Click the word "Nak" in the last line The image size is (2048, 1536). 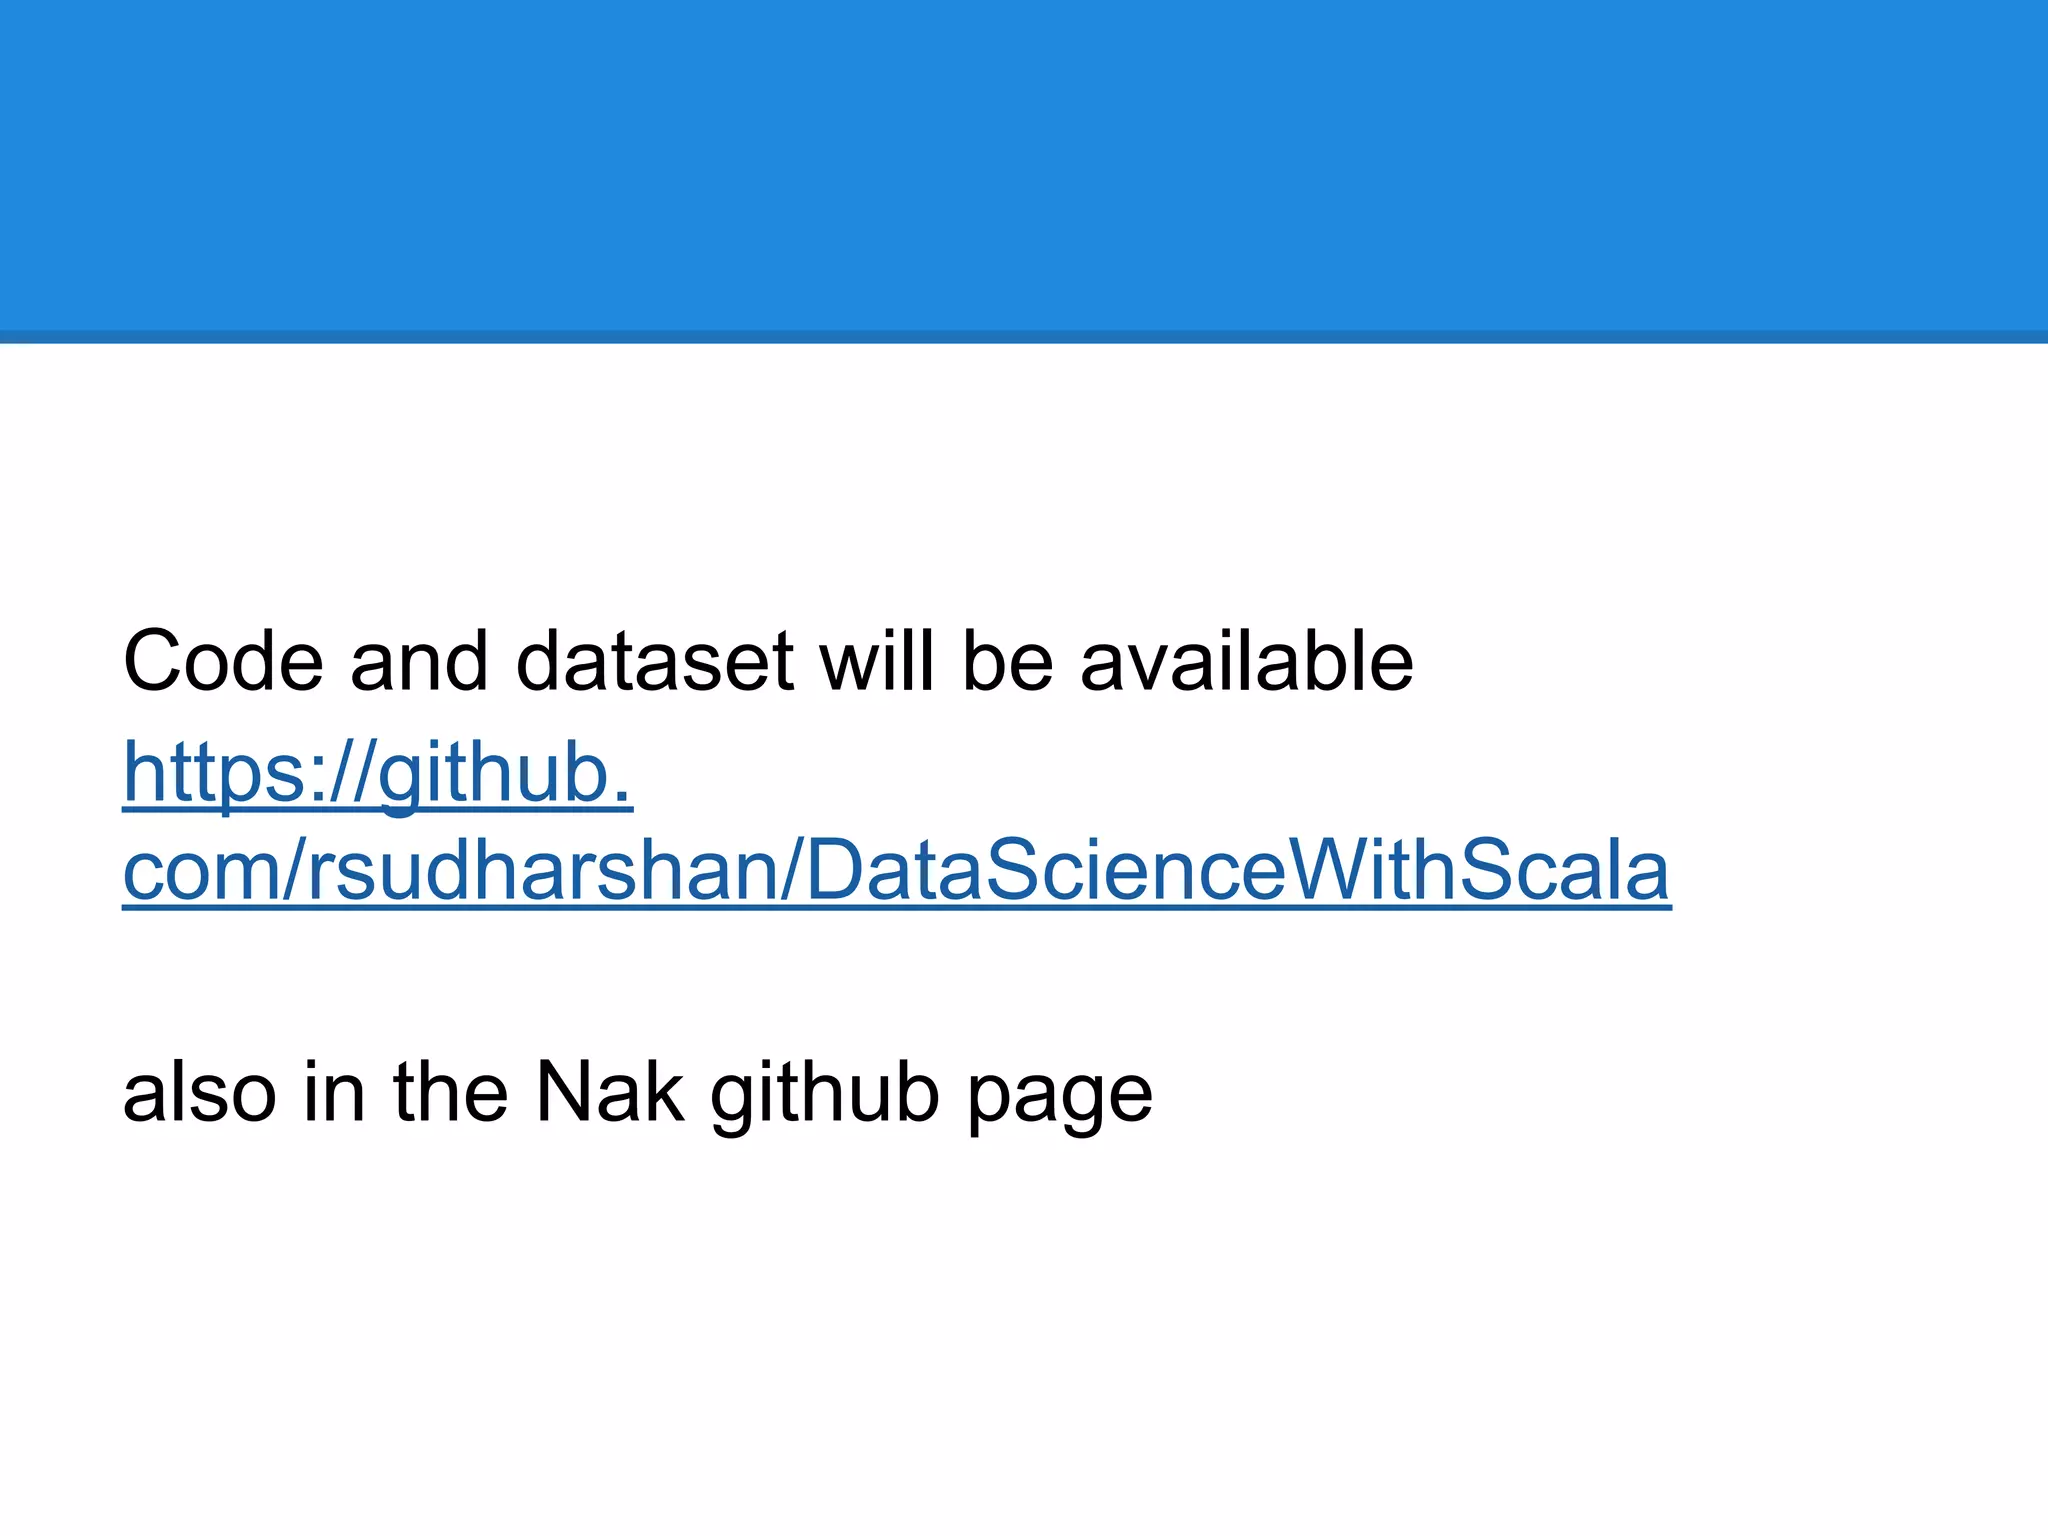609,1093
